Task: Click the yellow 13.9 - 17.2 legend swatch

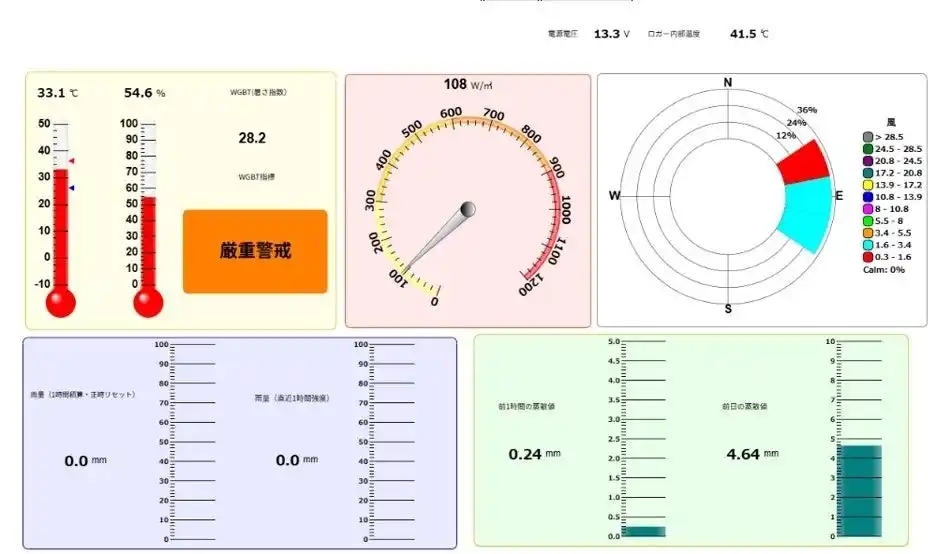Action: coord(868,185)
